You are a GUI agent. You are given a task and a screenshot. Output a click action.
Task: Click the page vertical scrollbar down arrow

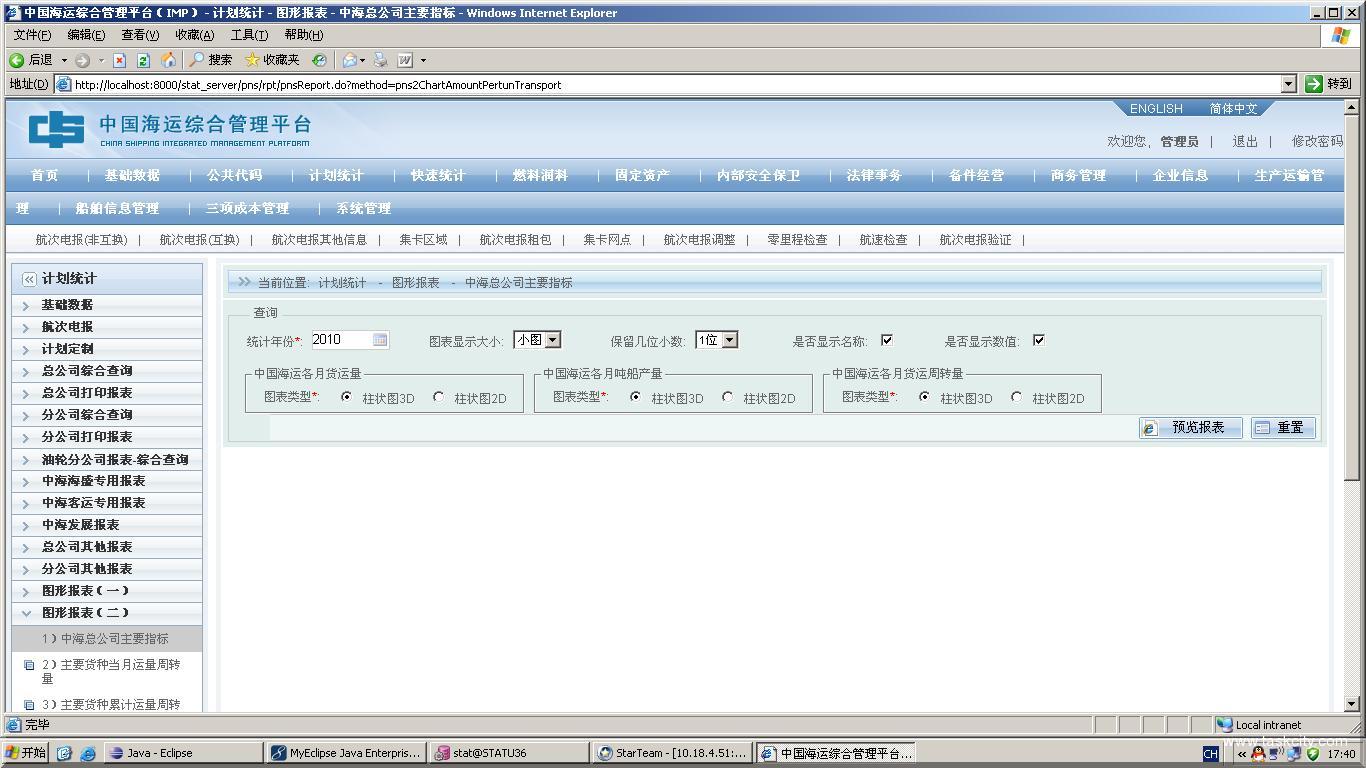[x=1352, y=704]
